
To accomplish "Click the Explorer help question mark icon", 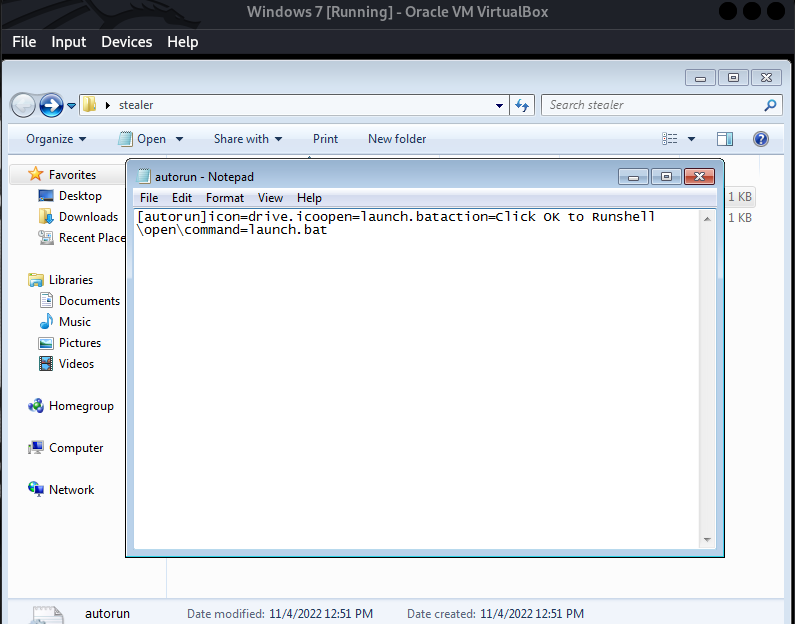I will 761,139.
